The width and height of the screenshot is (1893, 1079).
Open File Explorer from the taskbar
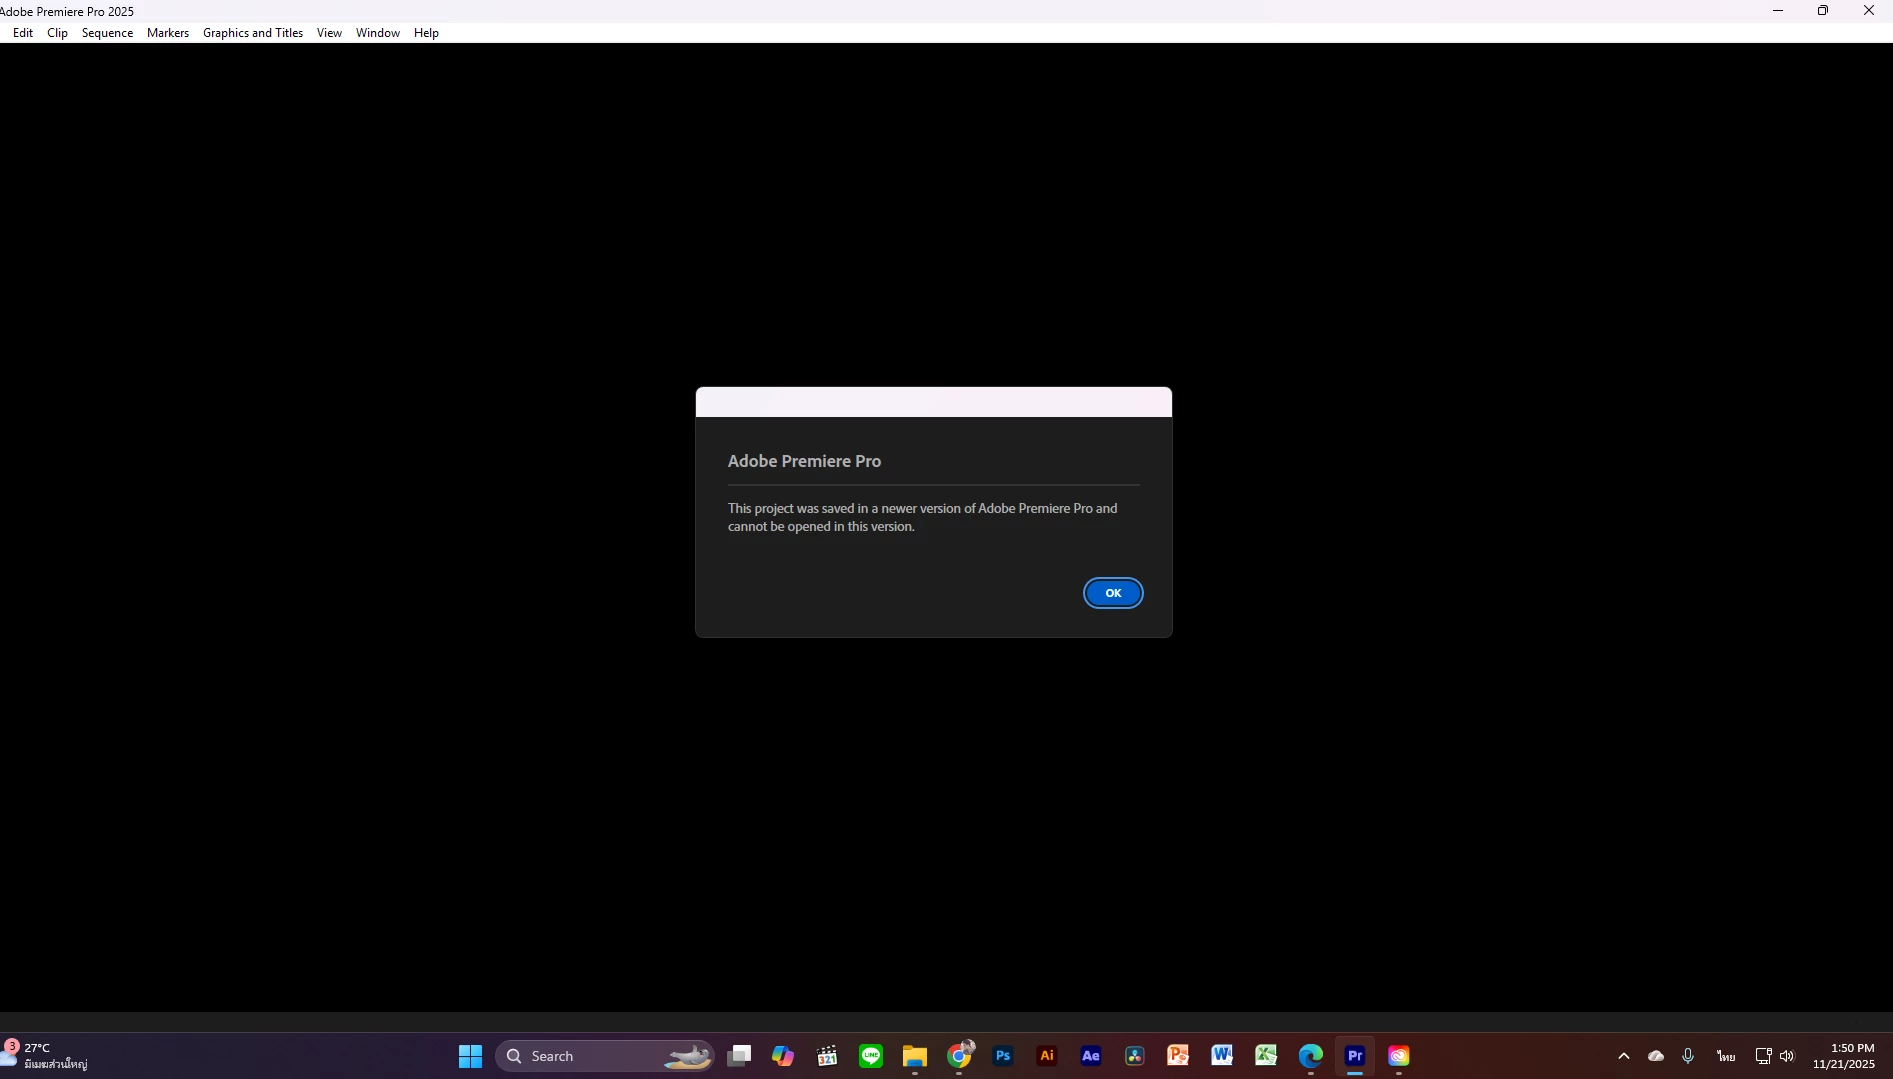coord(915,1056)
